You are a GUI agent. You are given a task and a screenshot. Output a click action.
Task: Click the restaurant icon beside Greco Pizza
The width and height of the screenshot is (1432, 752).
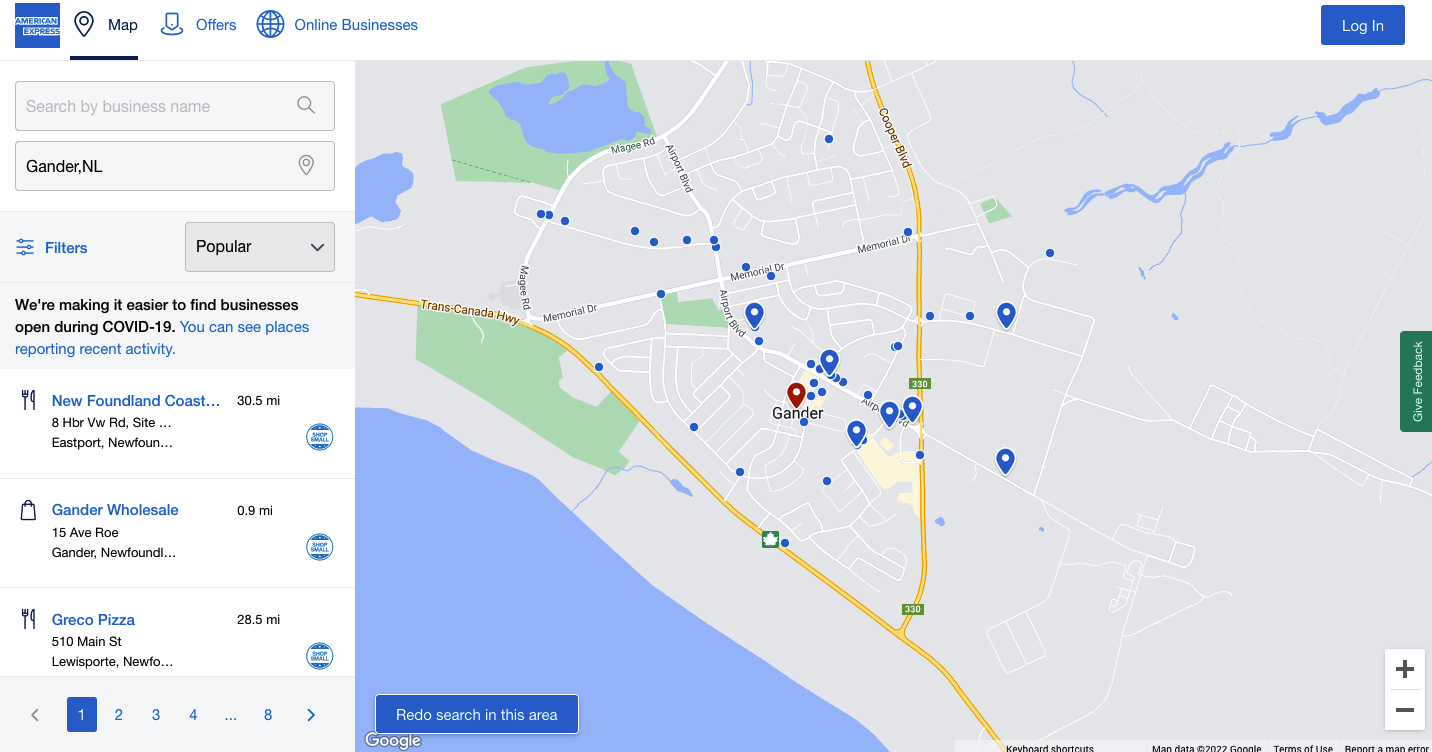click(28, 619)
